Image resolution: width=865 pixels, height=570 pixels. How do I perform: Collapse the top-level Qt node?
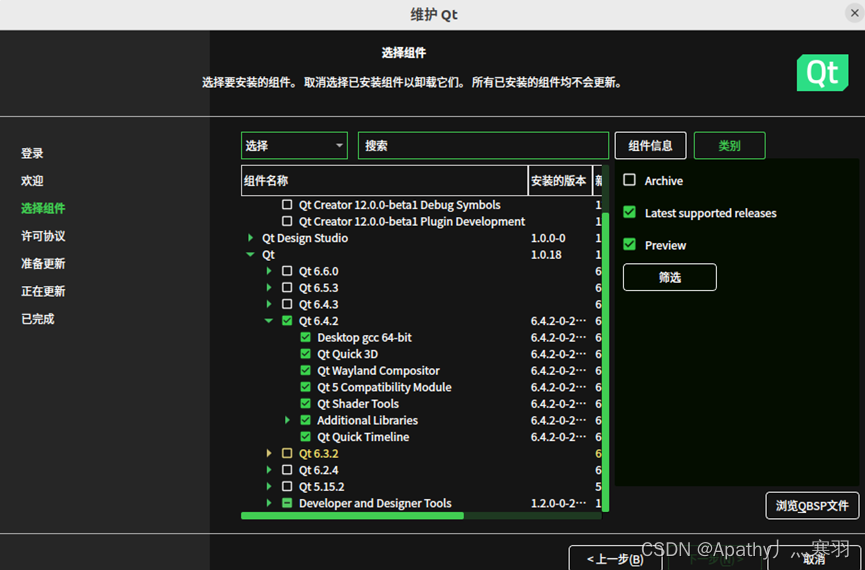250,254
